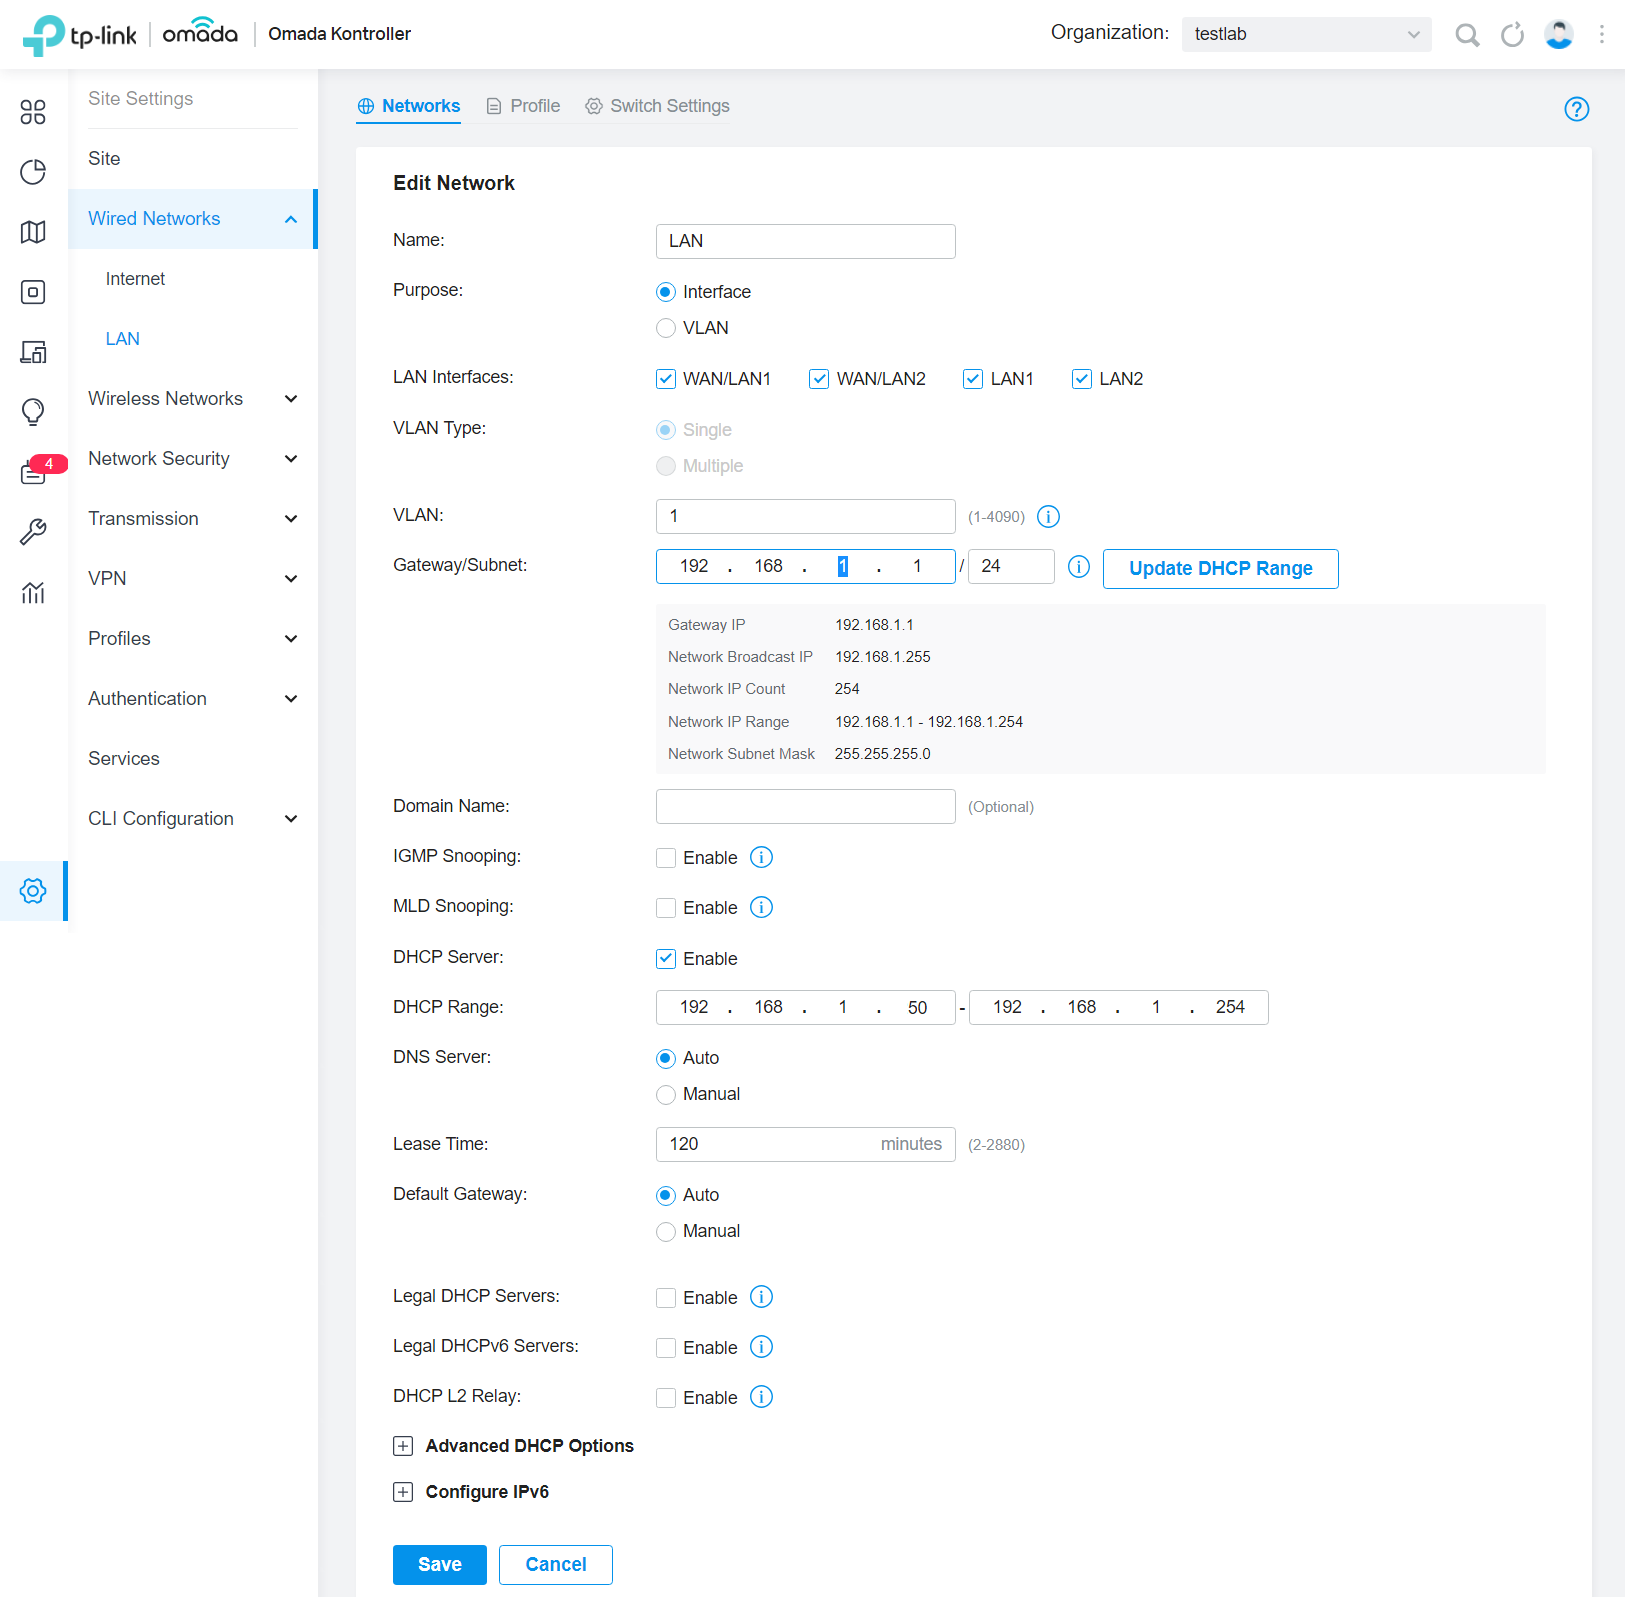The width and height of the screenshot is (1625, 1597).
Task: Click the network Name input field
Action: [x=805, y=241]
